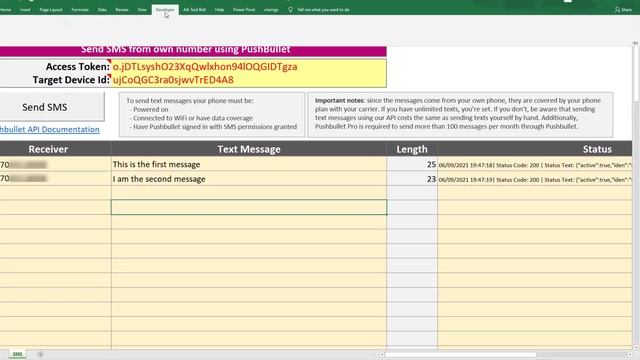Select receiver cell in first message row
This screenshot has height=360, width=640.
(55, 164)
